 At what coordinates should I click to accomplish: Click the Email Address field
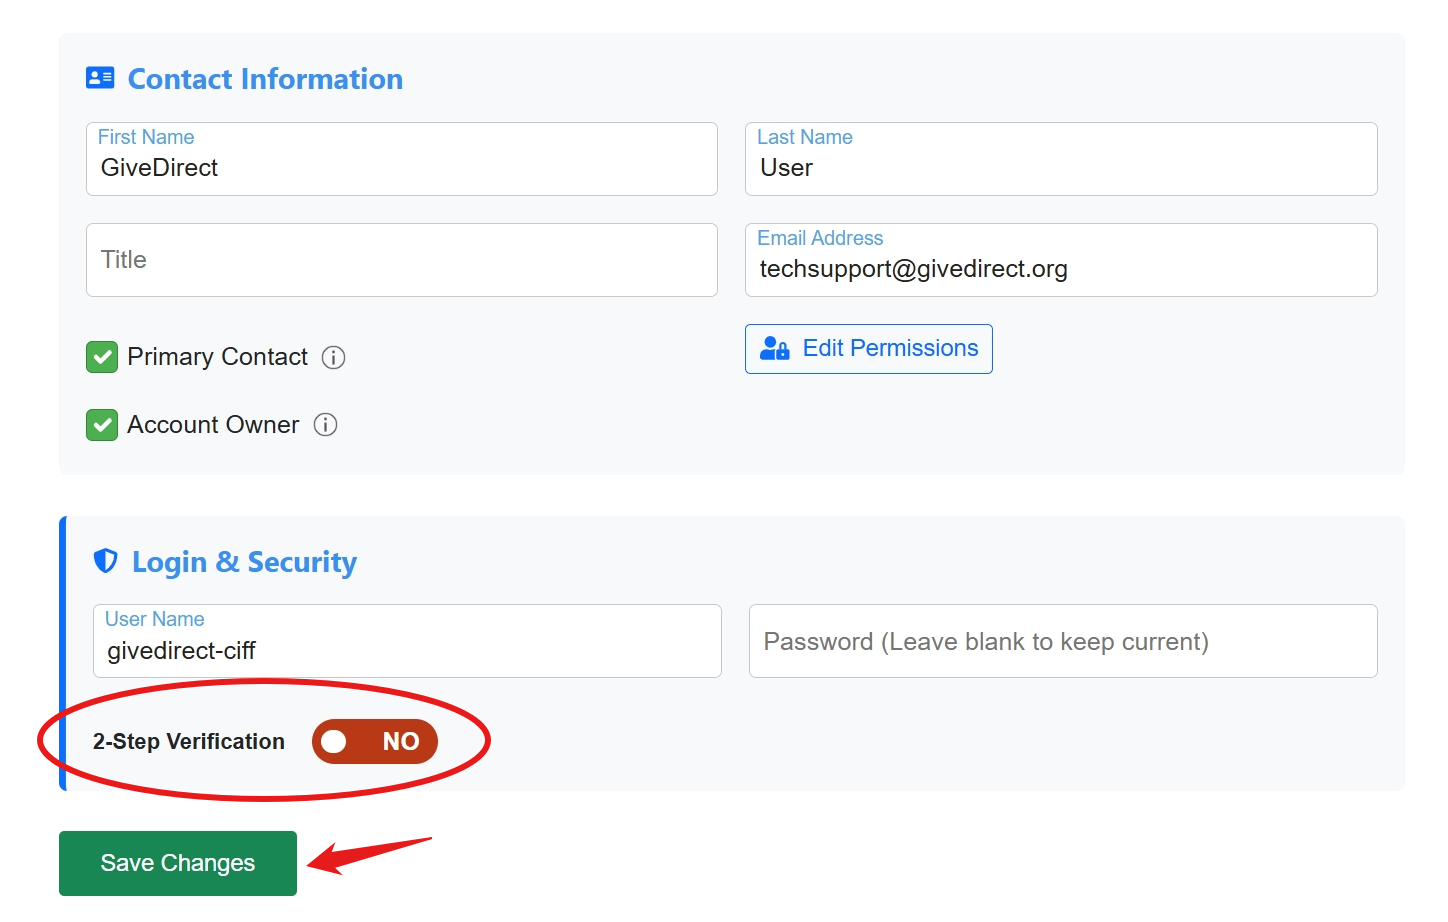click(x=1060, y=268)
